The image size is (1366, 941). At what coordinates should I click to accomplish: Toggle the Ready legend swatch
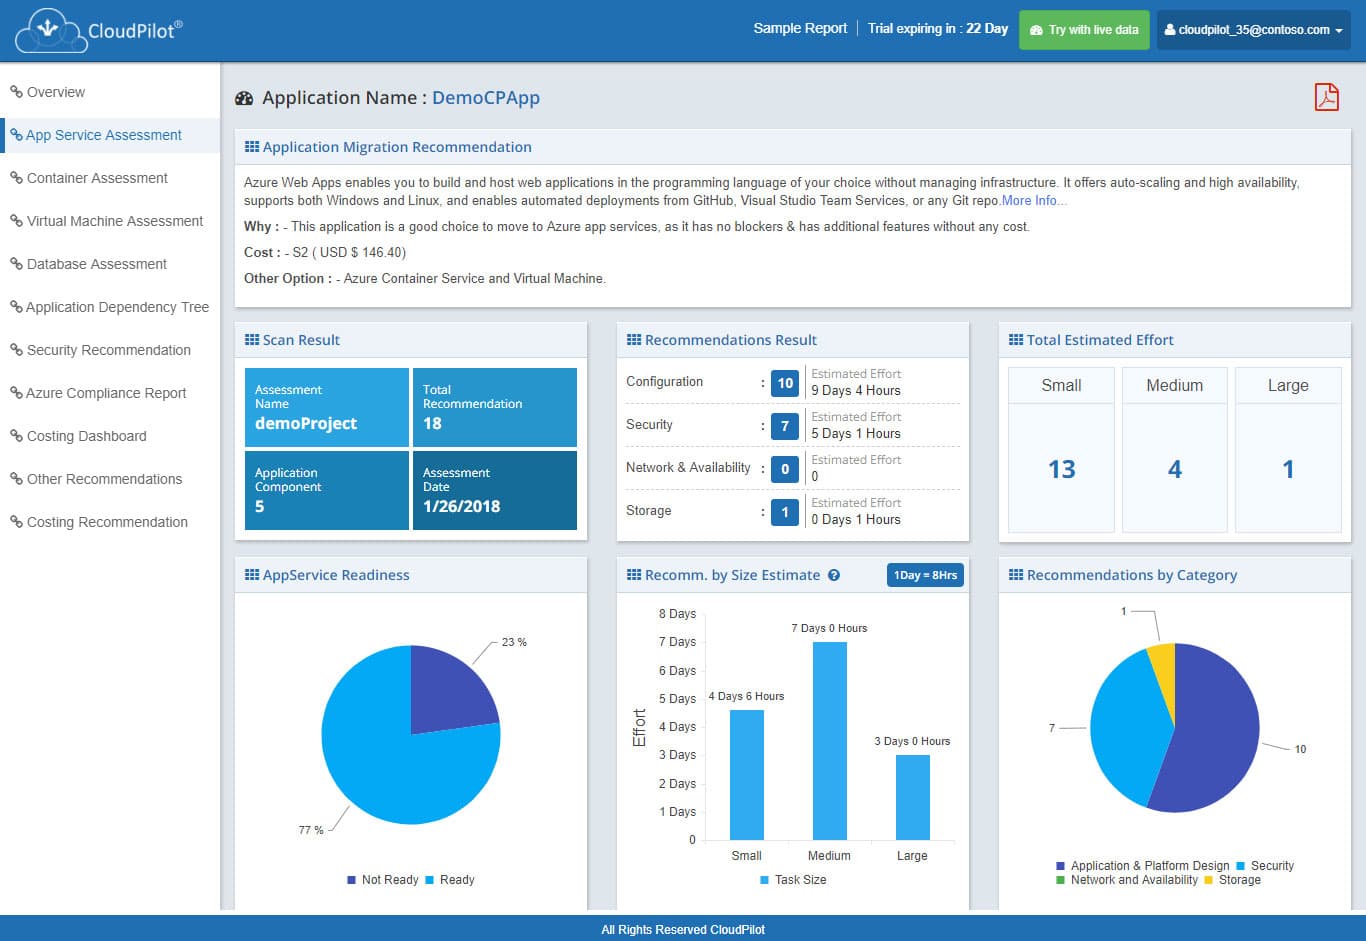point(430,880)
